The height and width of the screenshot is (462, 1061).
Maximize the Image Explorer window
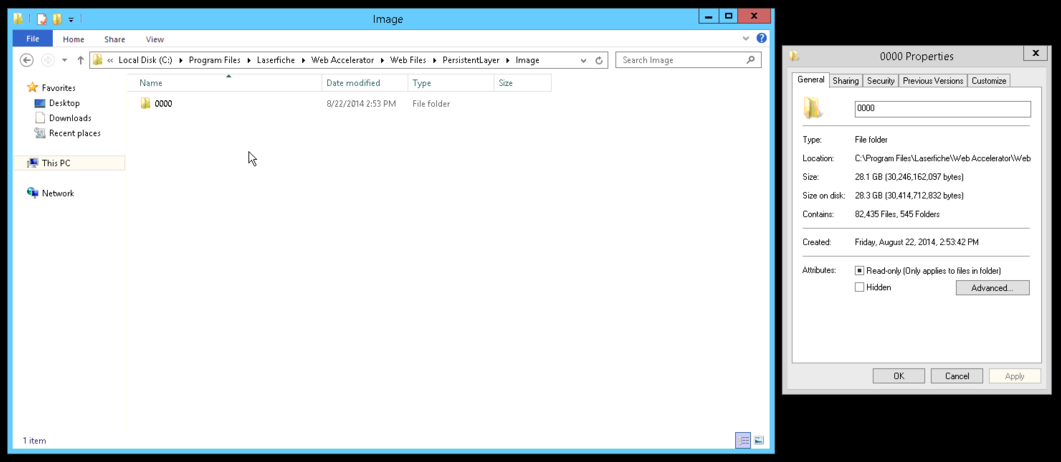[728, 16]
